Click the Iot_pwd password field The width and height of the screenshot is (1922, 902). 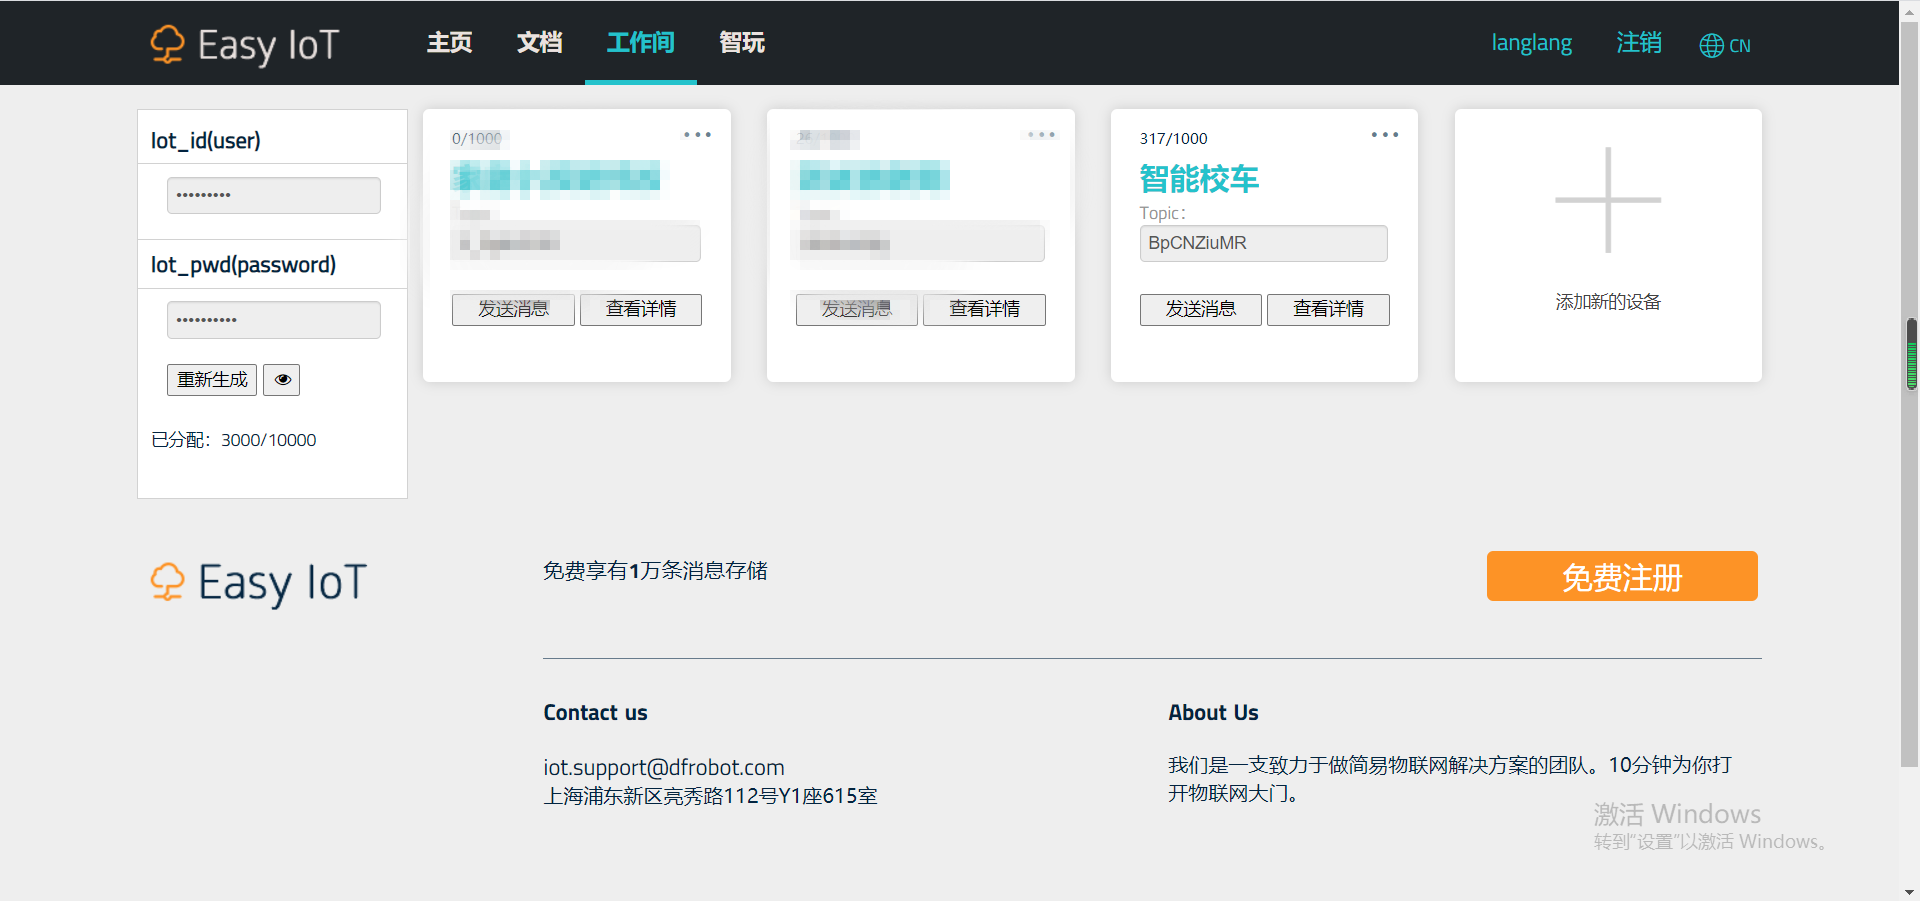(273, 320)
